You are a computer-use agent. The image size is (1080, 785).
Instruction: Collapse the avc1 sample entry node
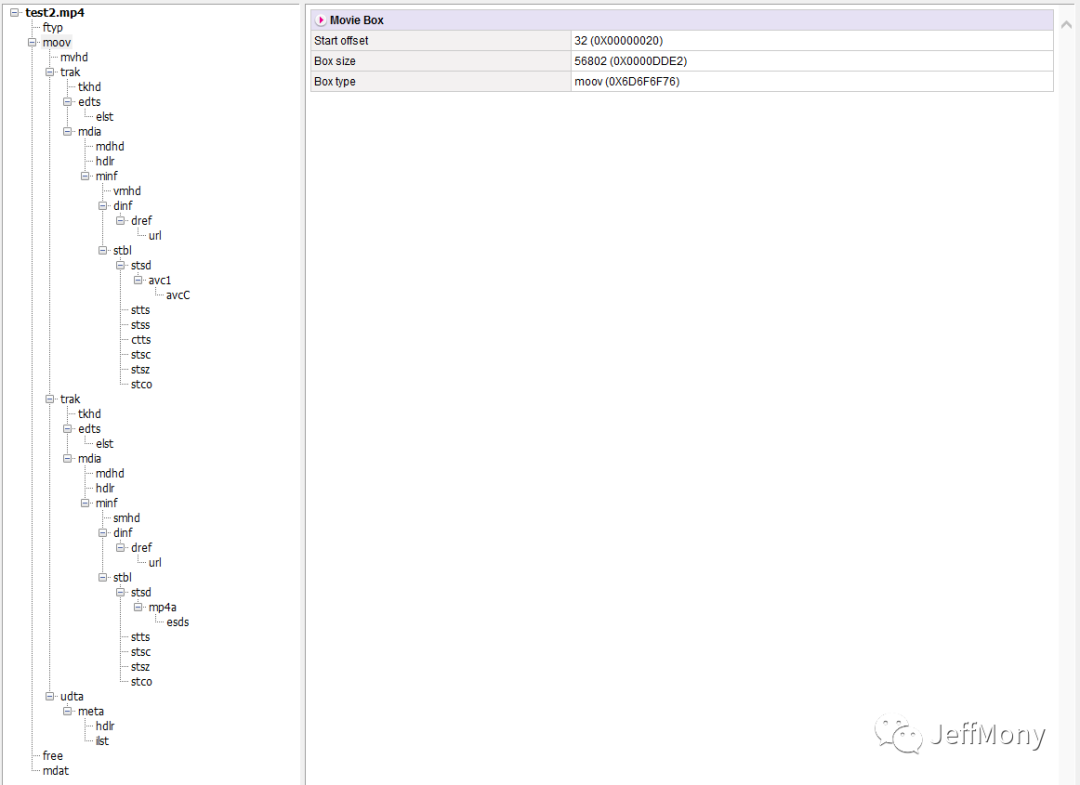(138, 280)
